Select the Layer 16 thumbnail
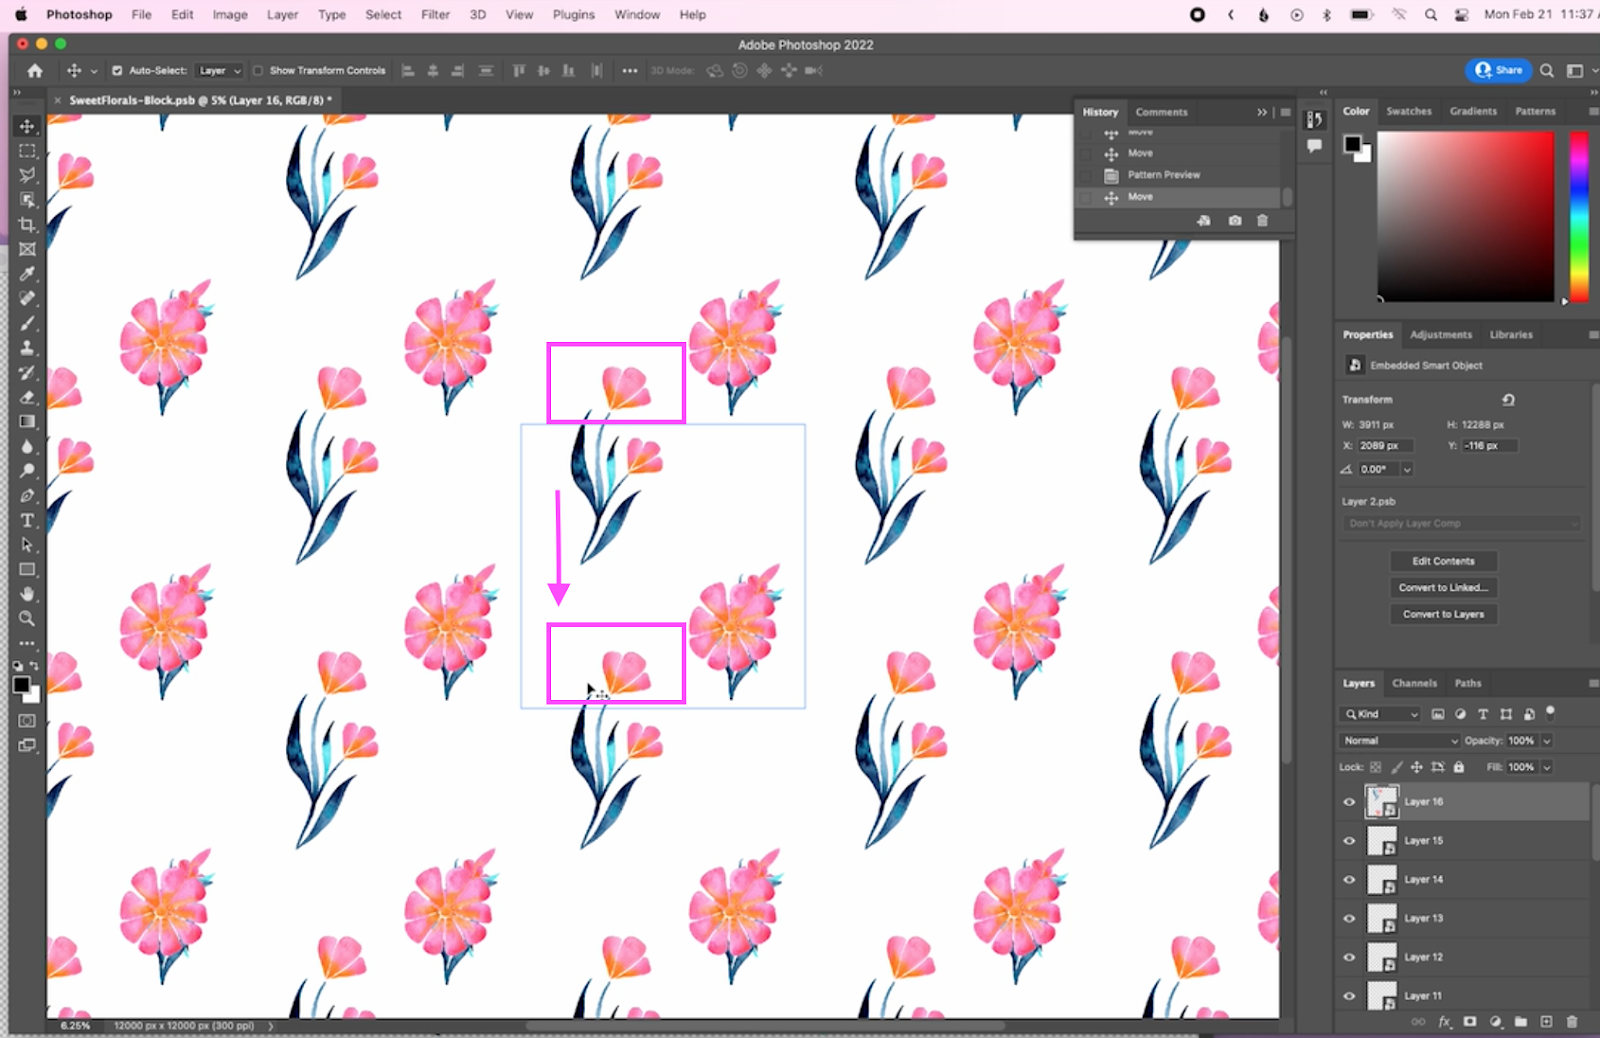Screen dimensions: 1600x1038 [1382, 802]
